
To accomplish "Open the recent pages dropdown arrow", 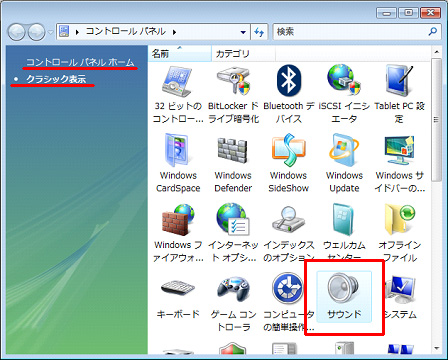I will (50, 32).
